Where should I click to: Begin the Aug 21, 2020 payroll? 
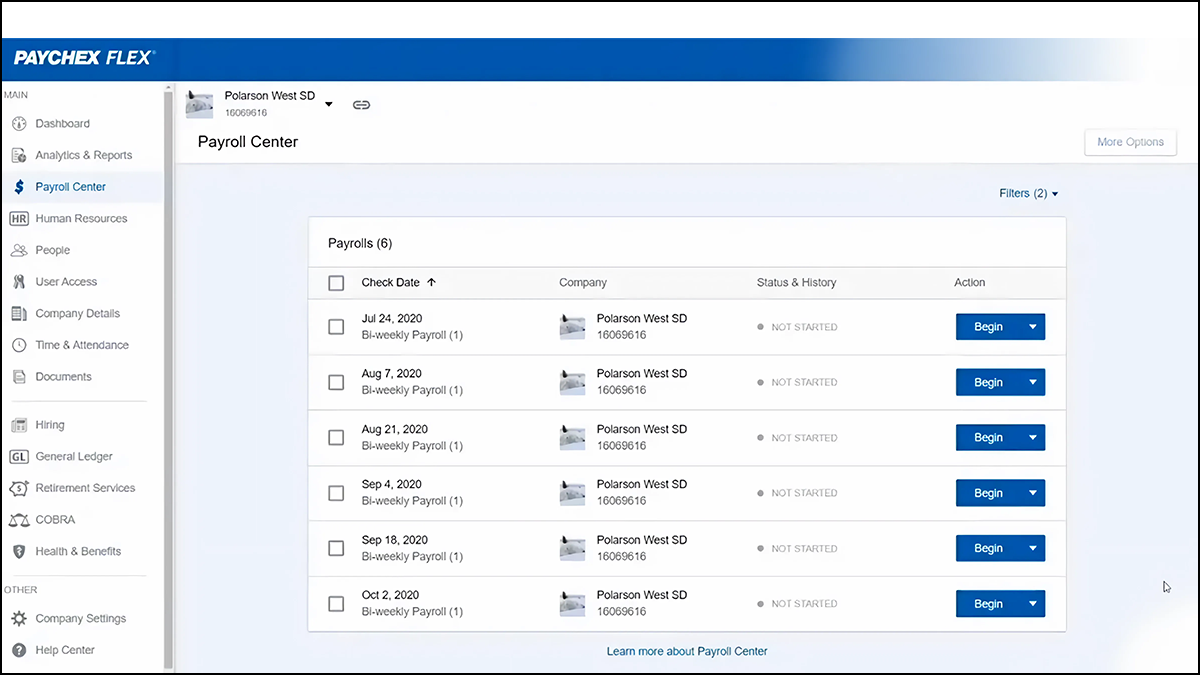point(988,438)
